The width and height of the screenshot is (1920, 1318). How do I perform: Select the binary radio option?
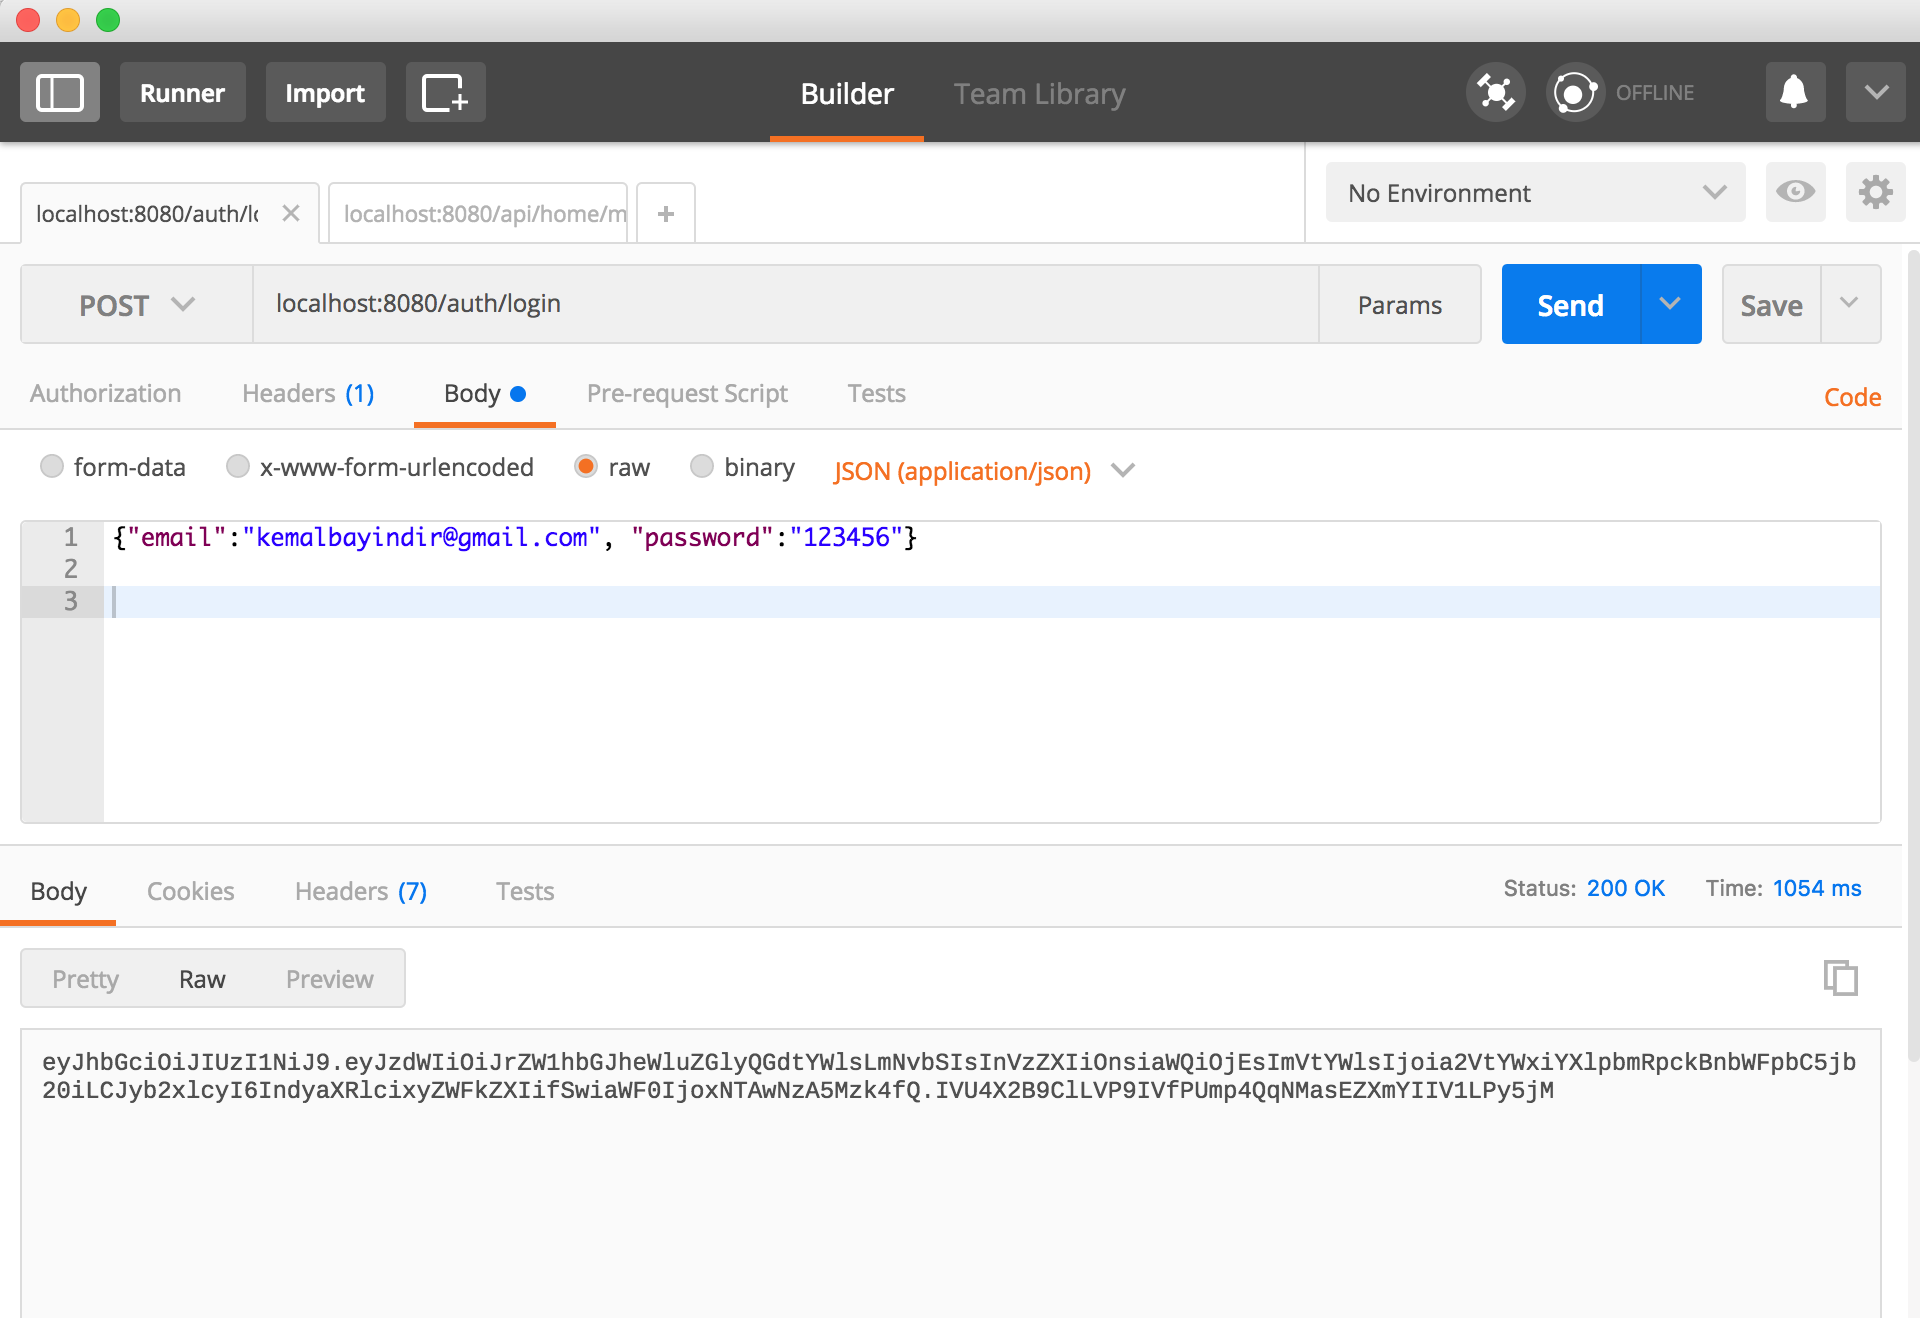tap(702, 466)
